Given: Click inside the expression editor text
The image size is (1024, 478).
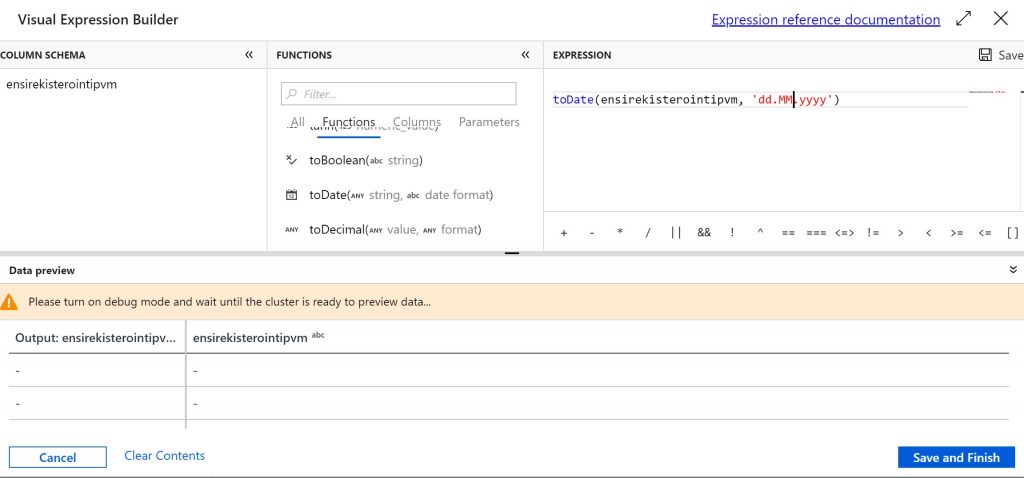Looking at the screenshot, I should point(696,100).
